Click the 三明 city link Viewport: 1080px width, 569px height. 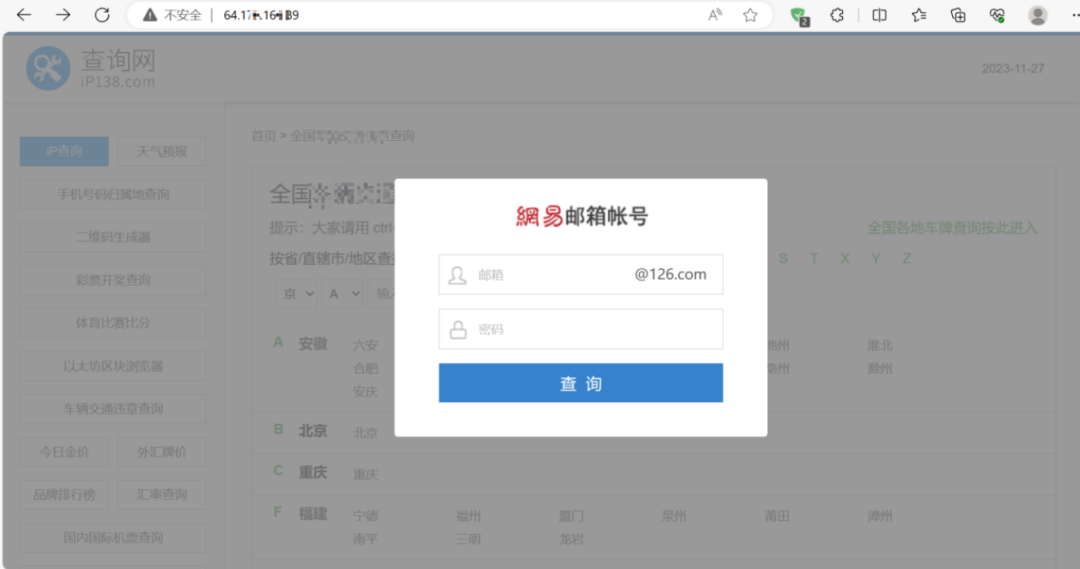[468, 539]
